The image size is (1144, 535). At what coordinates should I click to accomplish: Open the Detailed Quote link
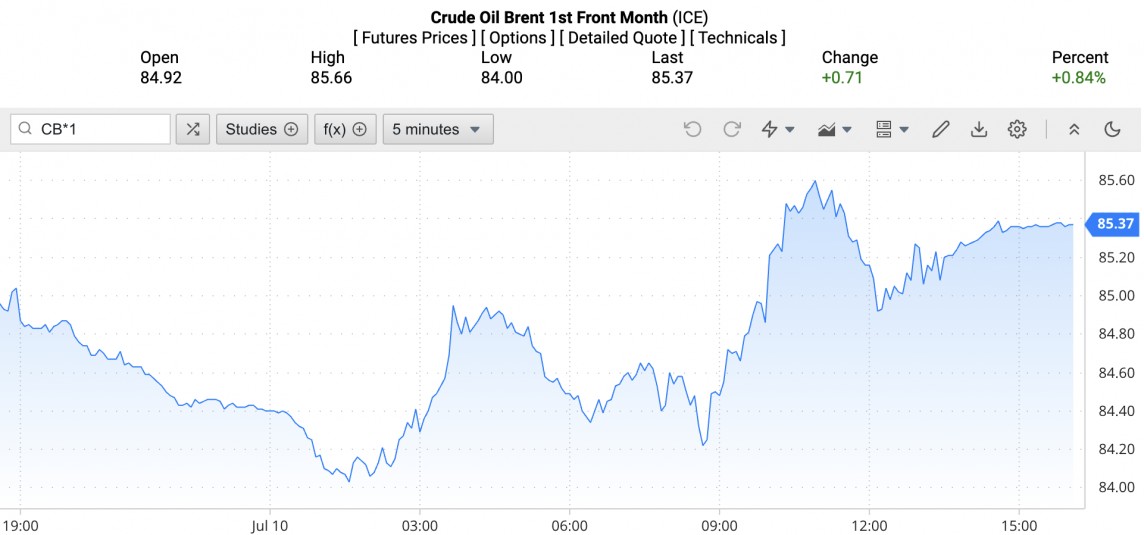[x=622, y=38]
